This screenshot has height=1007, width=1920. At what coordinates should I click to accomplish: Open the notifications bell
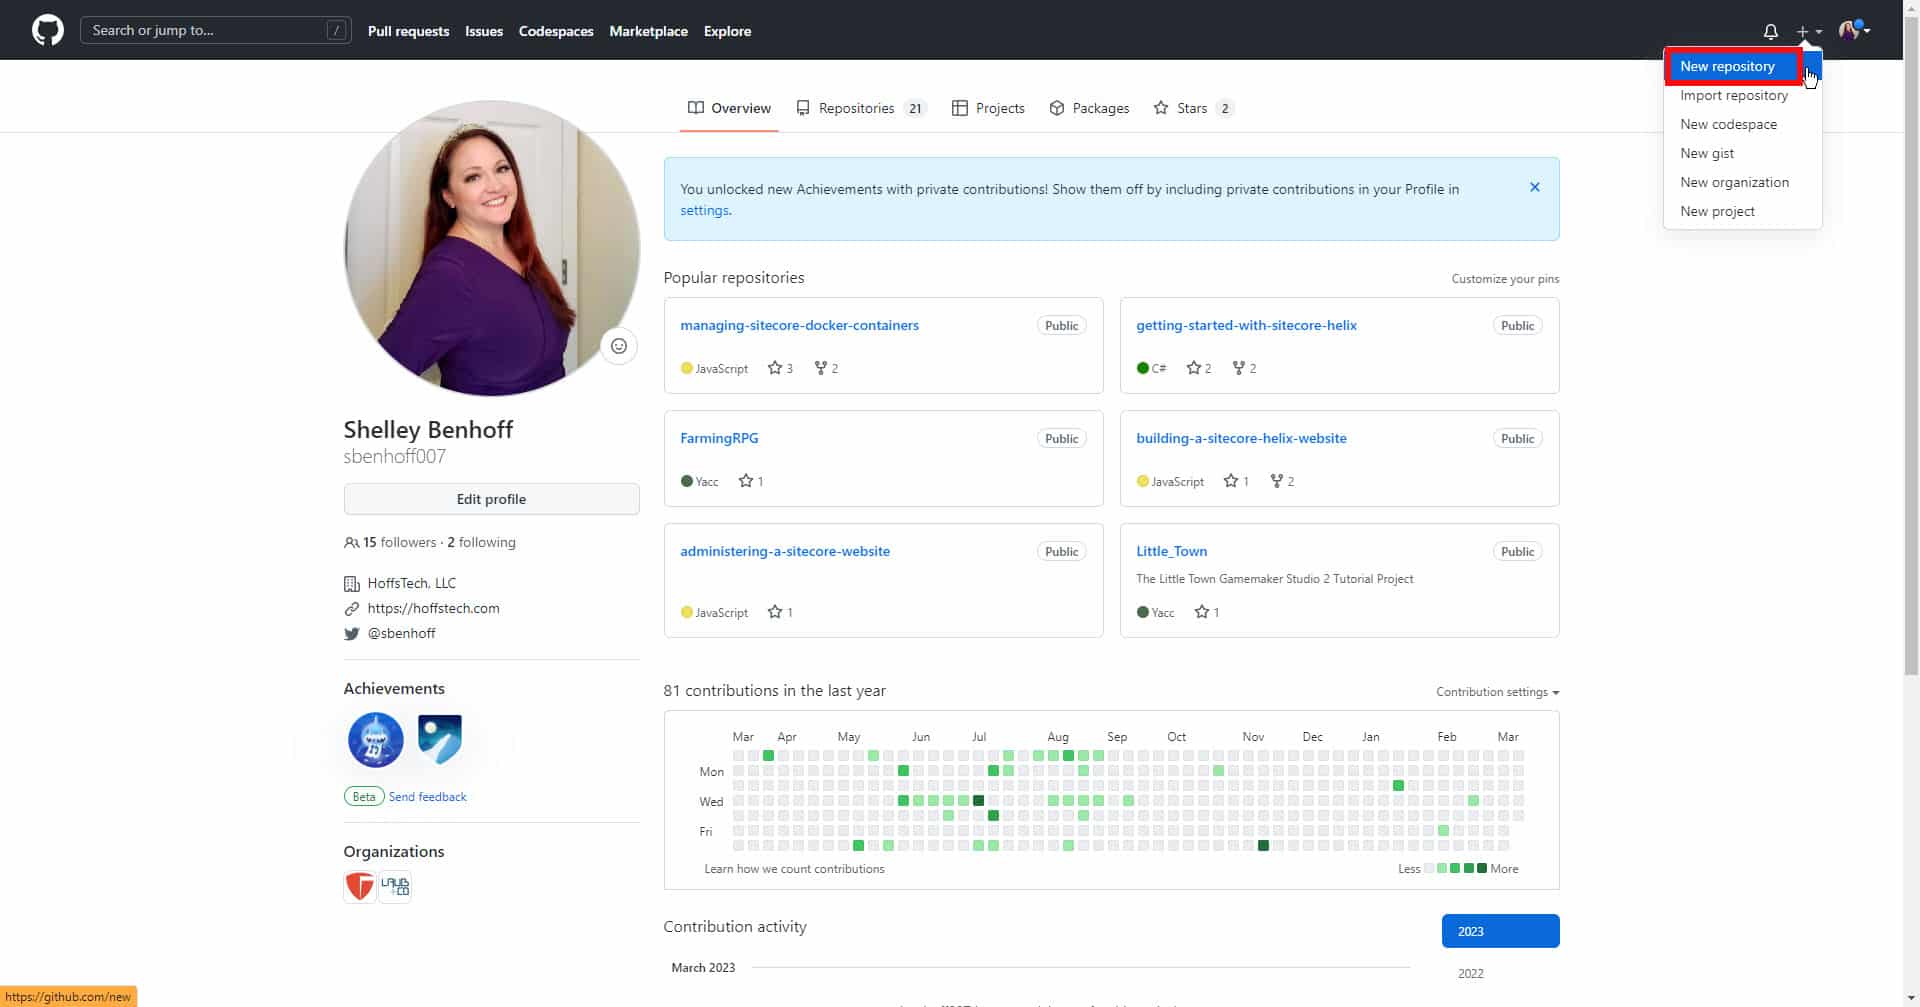(1770, 31)
